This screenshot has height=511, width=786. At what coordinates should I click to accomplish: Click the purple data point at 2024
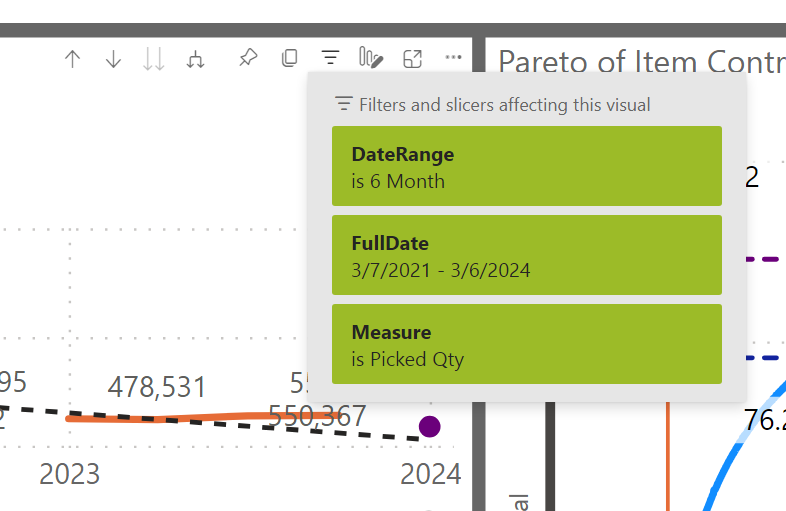tap(430, 427)
